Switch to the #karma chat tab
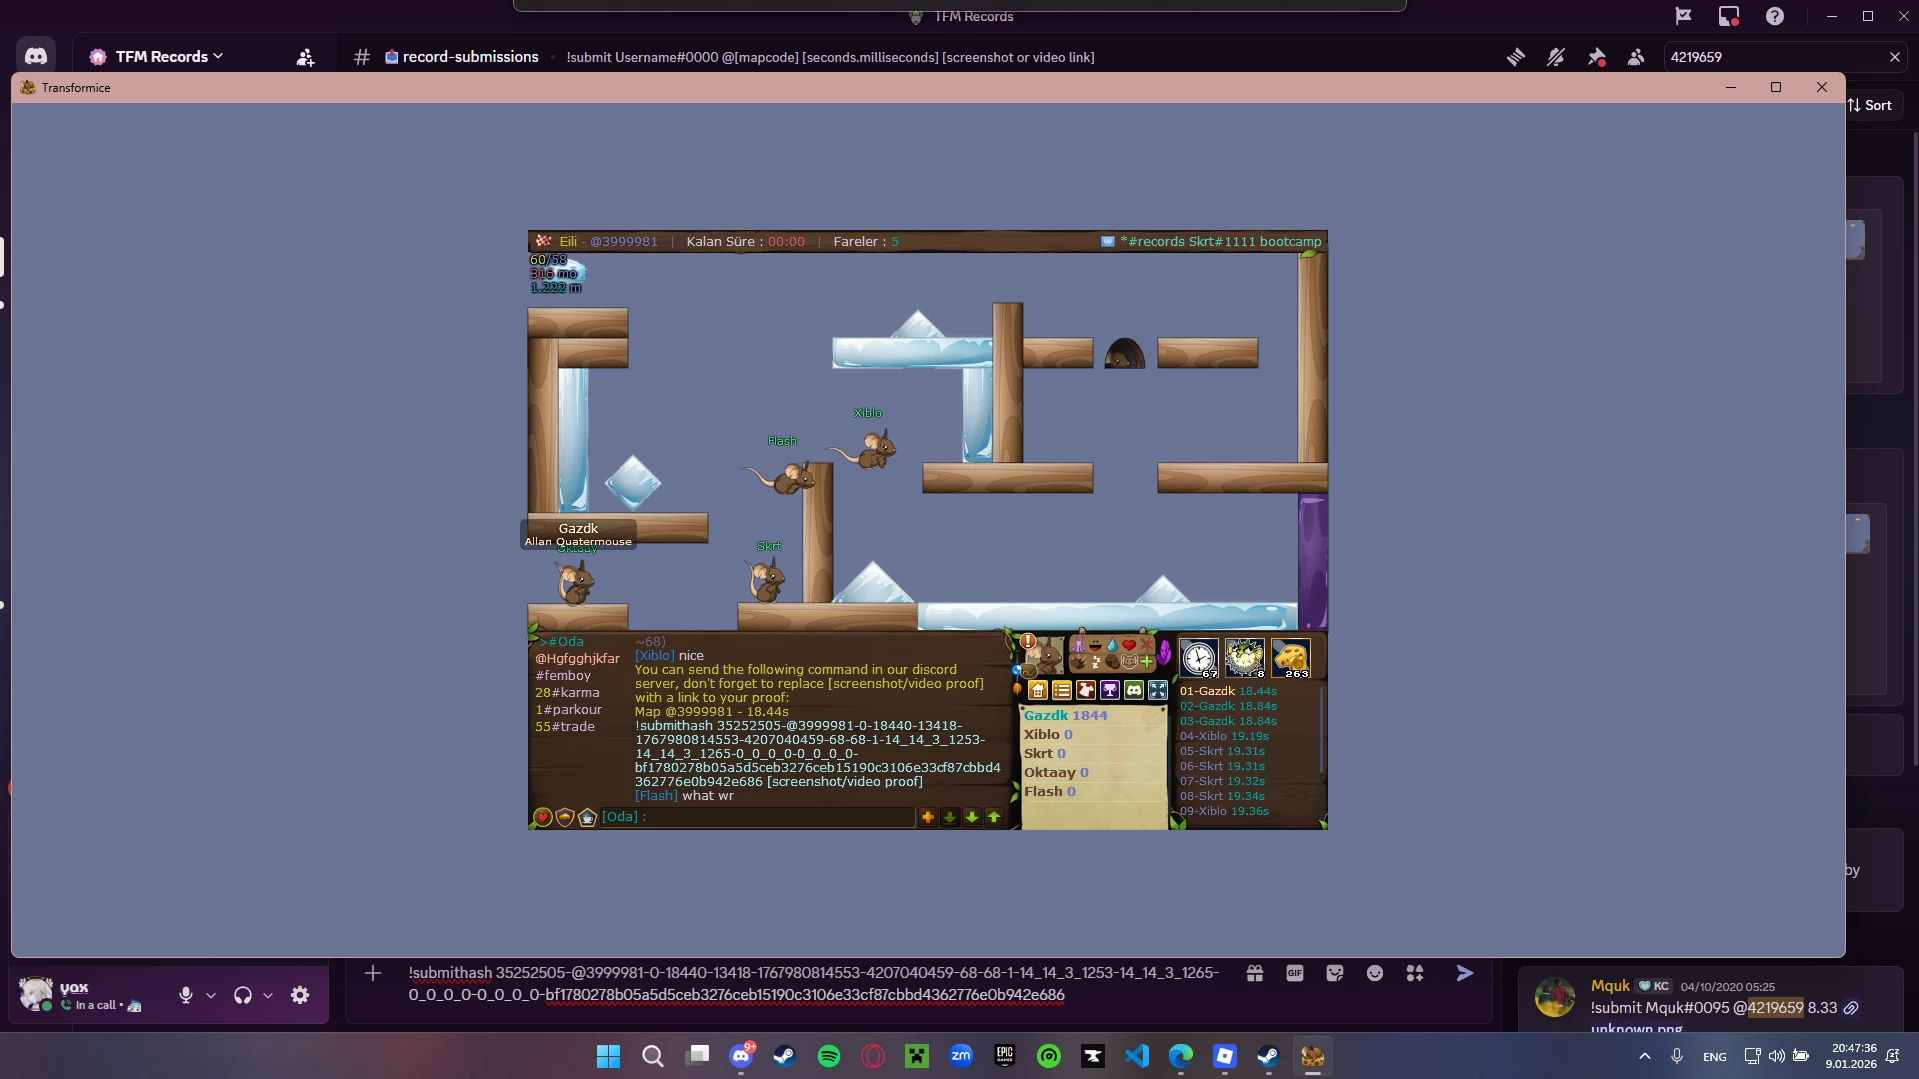The height and width of the screenshot is (1079, 1919). pos(567,693)
